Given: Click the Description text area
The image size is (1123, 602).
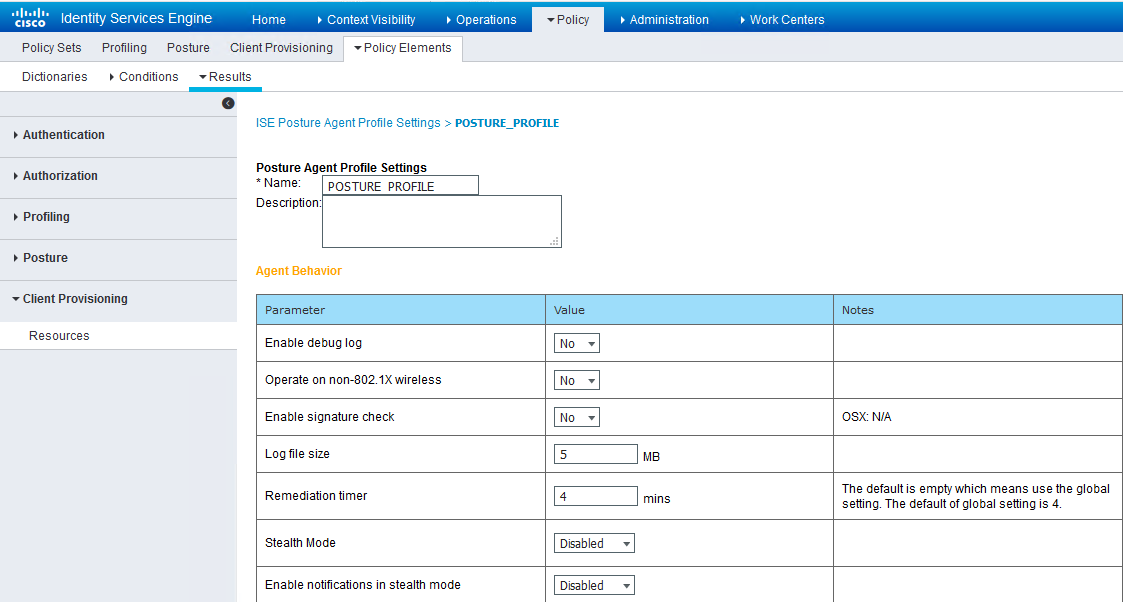Looking at the screenshot, I should pyautogui.click(x=442, y=221).
